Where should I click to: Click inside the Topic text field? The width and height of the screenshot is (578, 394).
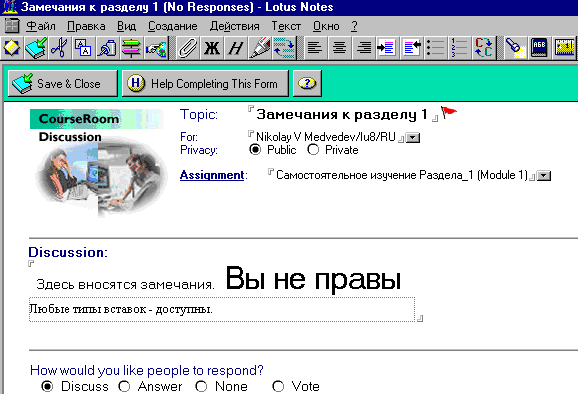coord(342,114)
